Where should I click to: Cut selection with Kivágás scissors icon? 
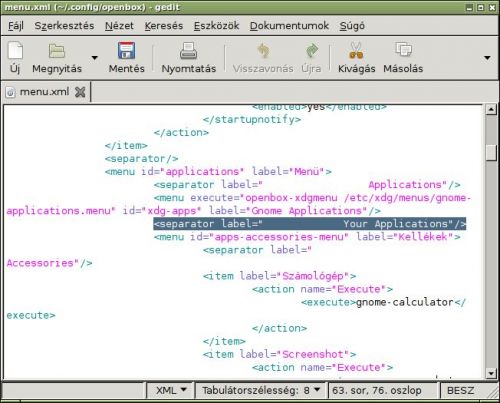tap(356, 51)
